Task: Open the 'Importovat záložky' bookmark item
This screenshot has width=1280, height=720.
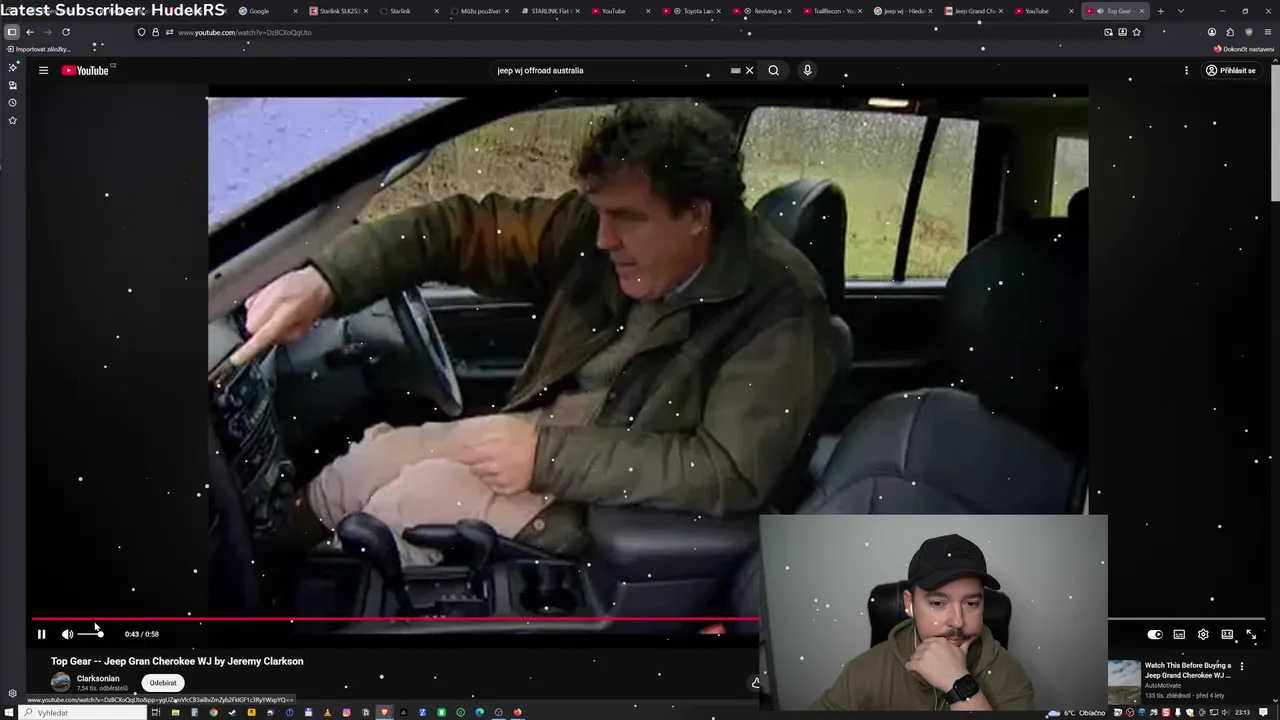Action: pyautogui.click(x=38, y=49)
